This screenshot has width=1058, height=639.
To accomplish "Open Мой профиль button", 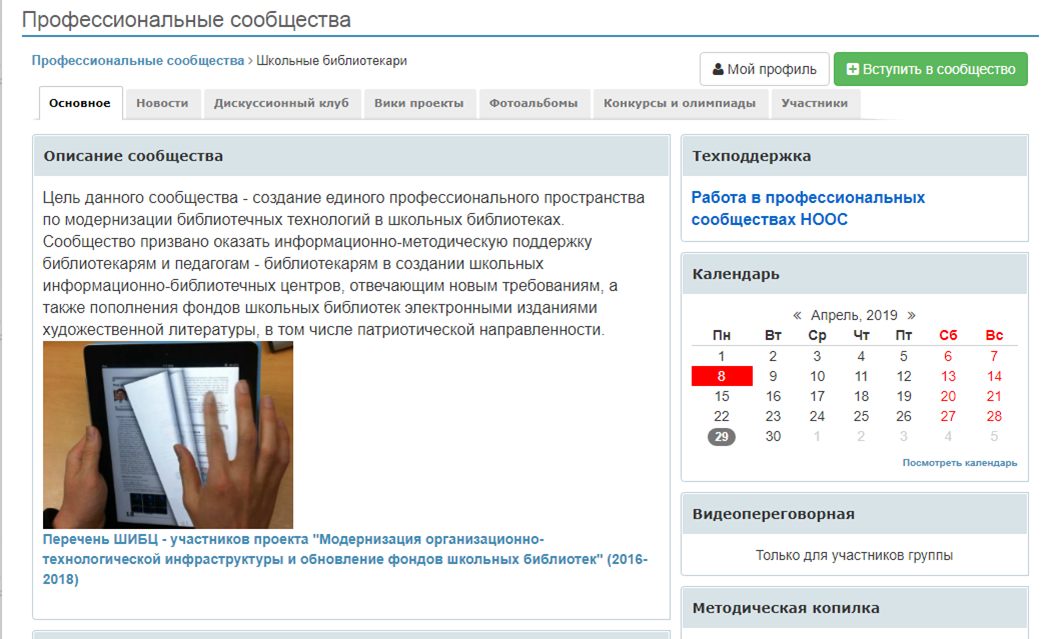I will pyautogui.click(x=764, y=69).
